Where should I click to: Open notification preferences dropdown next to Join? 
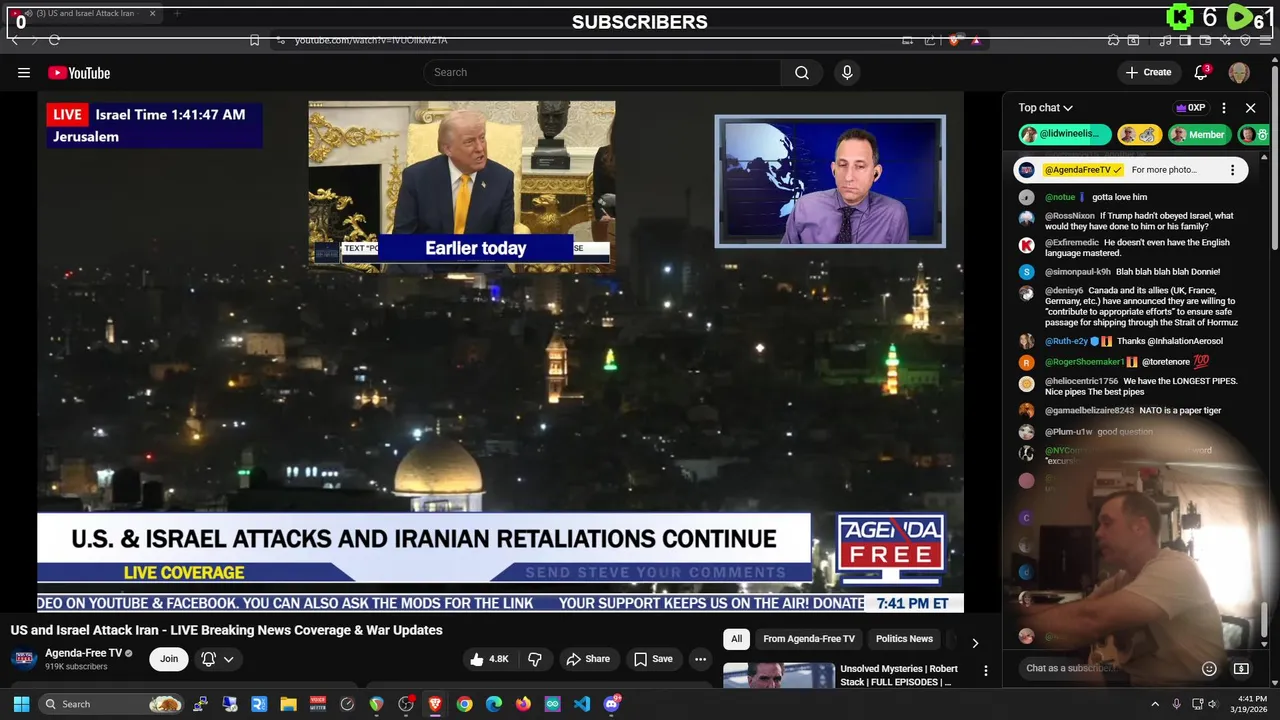pos(217,659)
